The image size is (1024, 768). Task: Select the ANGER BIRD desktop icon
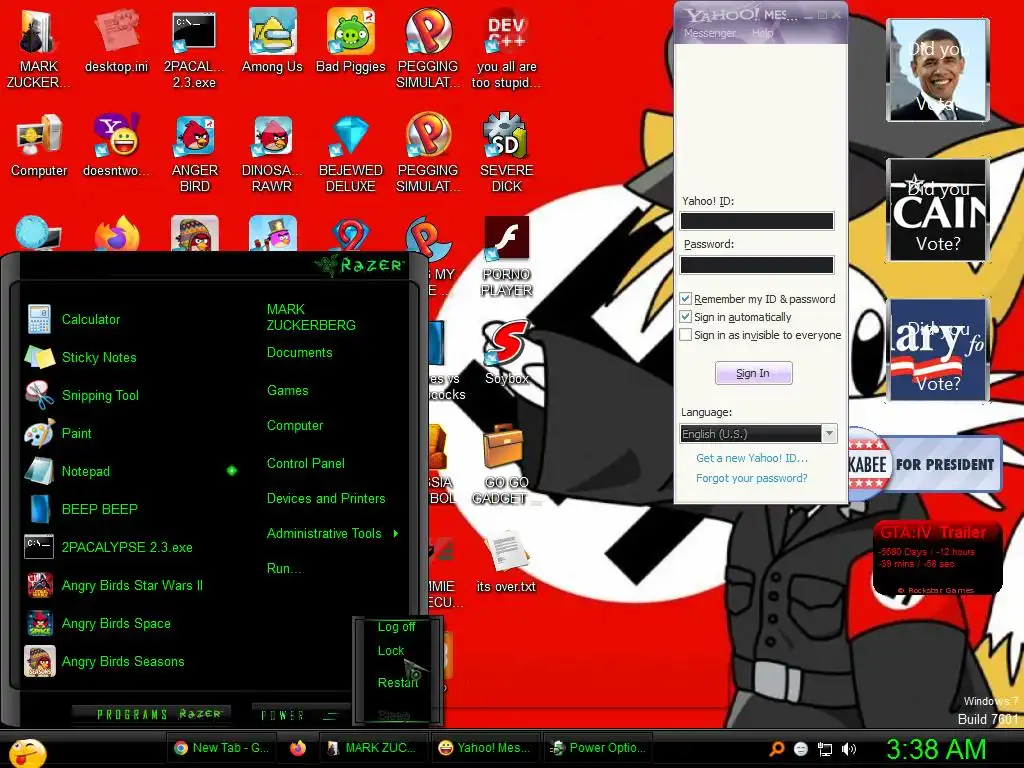(x=194, y=153)
